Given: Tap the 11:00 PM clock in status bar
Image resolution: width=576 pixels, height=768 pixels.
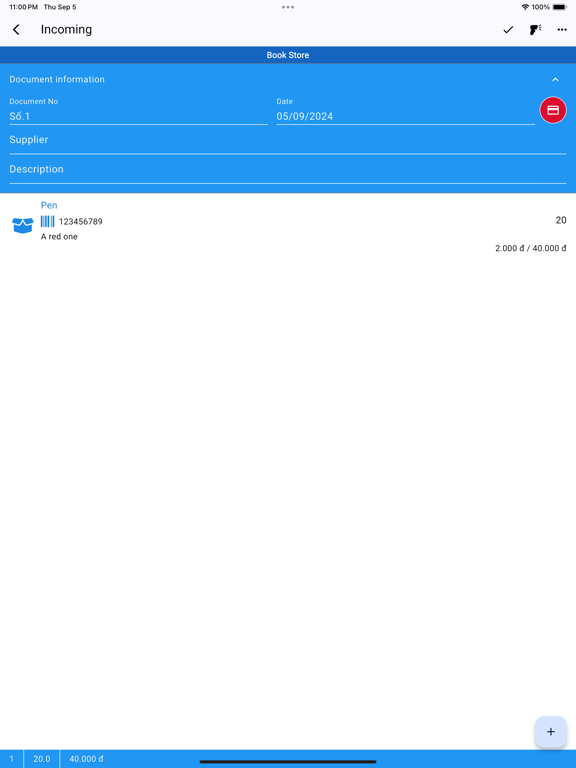Looking at the screenshot, I should click(x=24, y=7).
